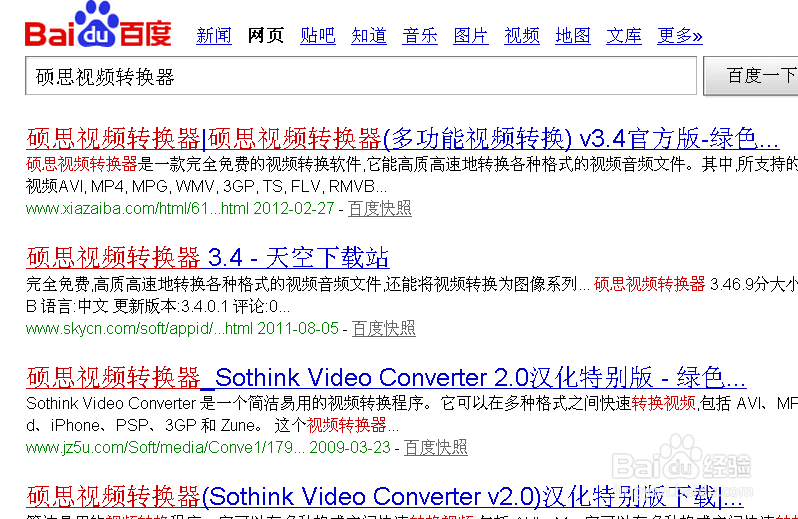Open the Sothink Video Converter v2.0 汉化特别版下载 result
798x519 pixels.
coord(385,497)
